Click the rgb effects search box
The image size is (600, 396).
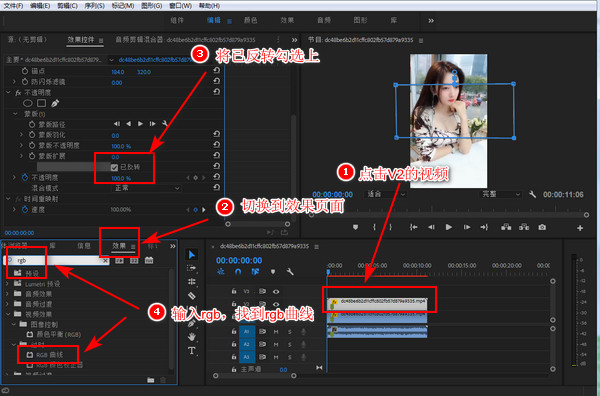[x=57, y=261]
